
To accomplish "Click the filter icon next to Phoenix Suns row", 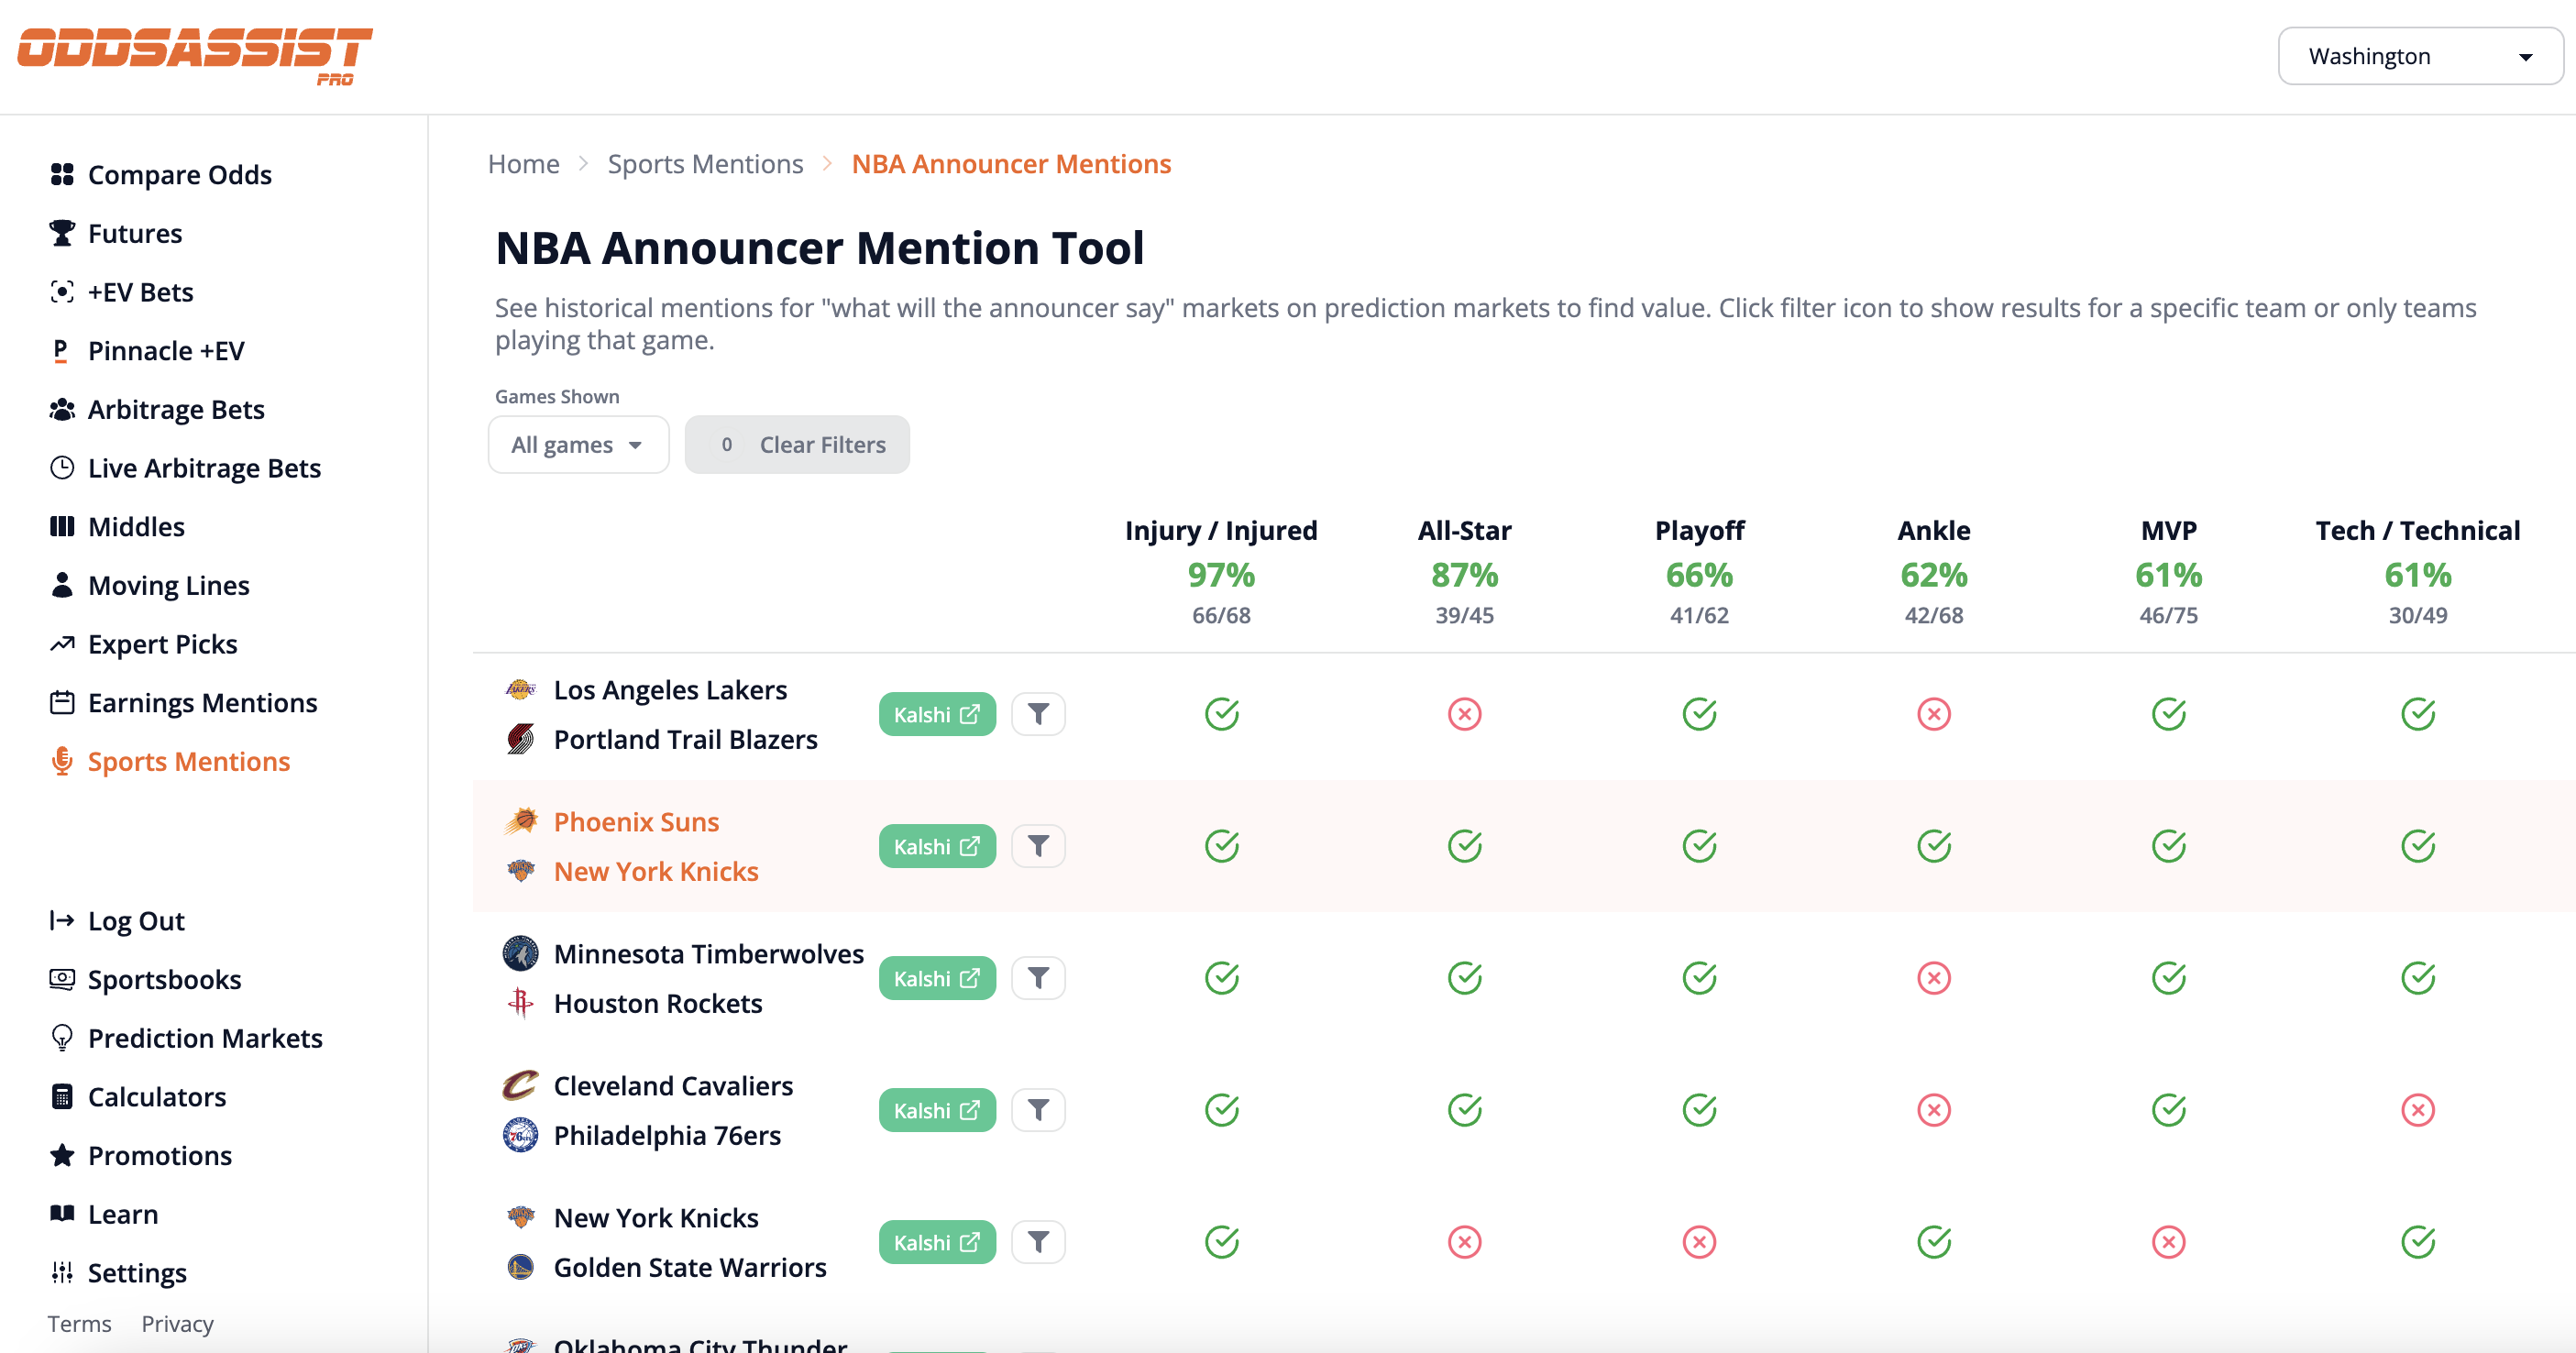I will pos(1038,845).
